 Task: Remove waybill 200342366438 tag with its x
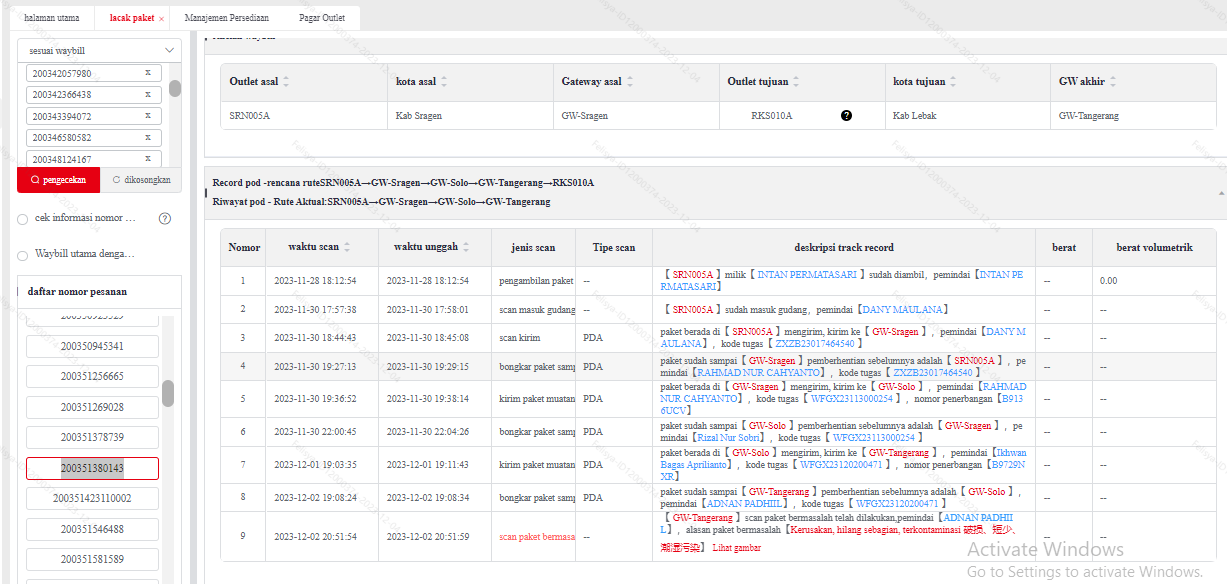pos(147,94)
